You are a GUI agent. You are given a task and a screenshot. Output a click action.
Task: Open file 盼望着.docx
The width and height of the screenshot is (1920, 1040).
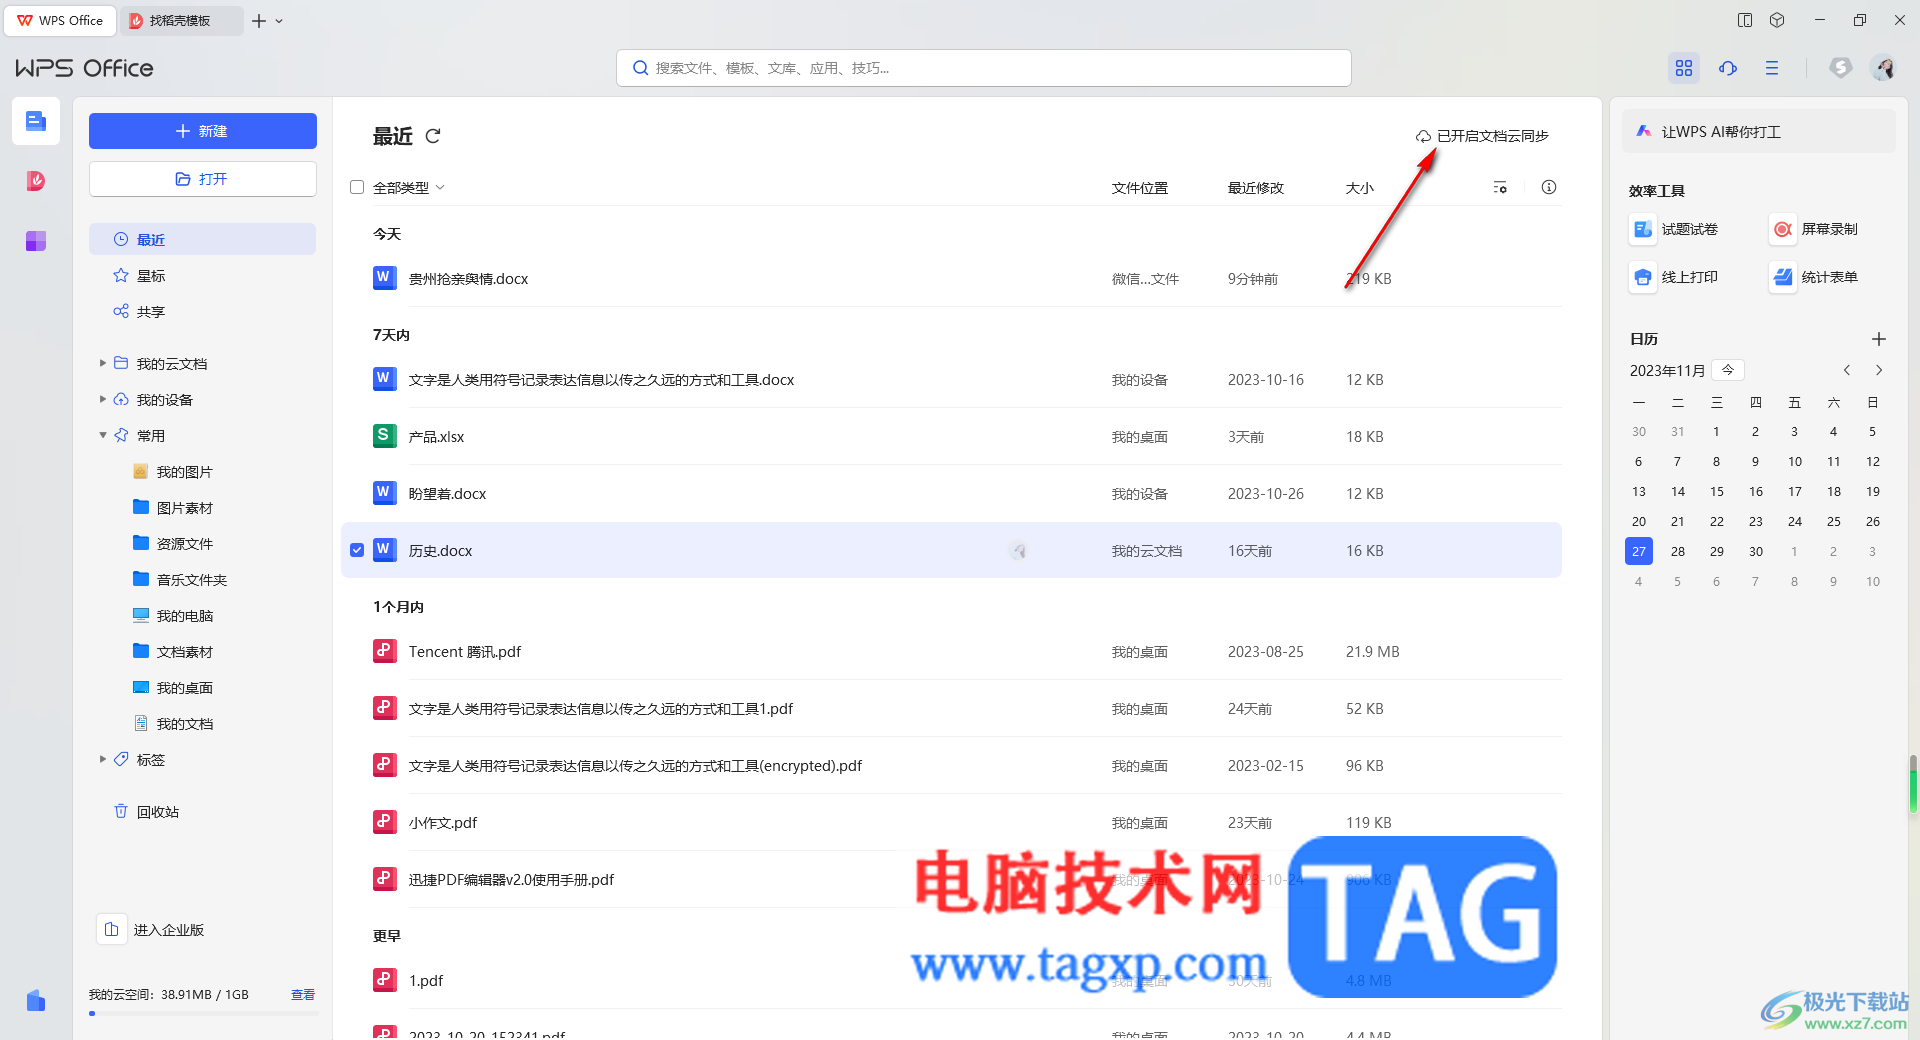[447, 494]
